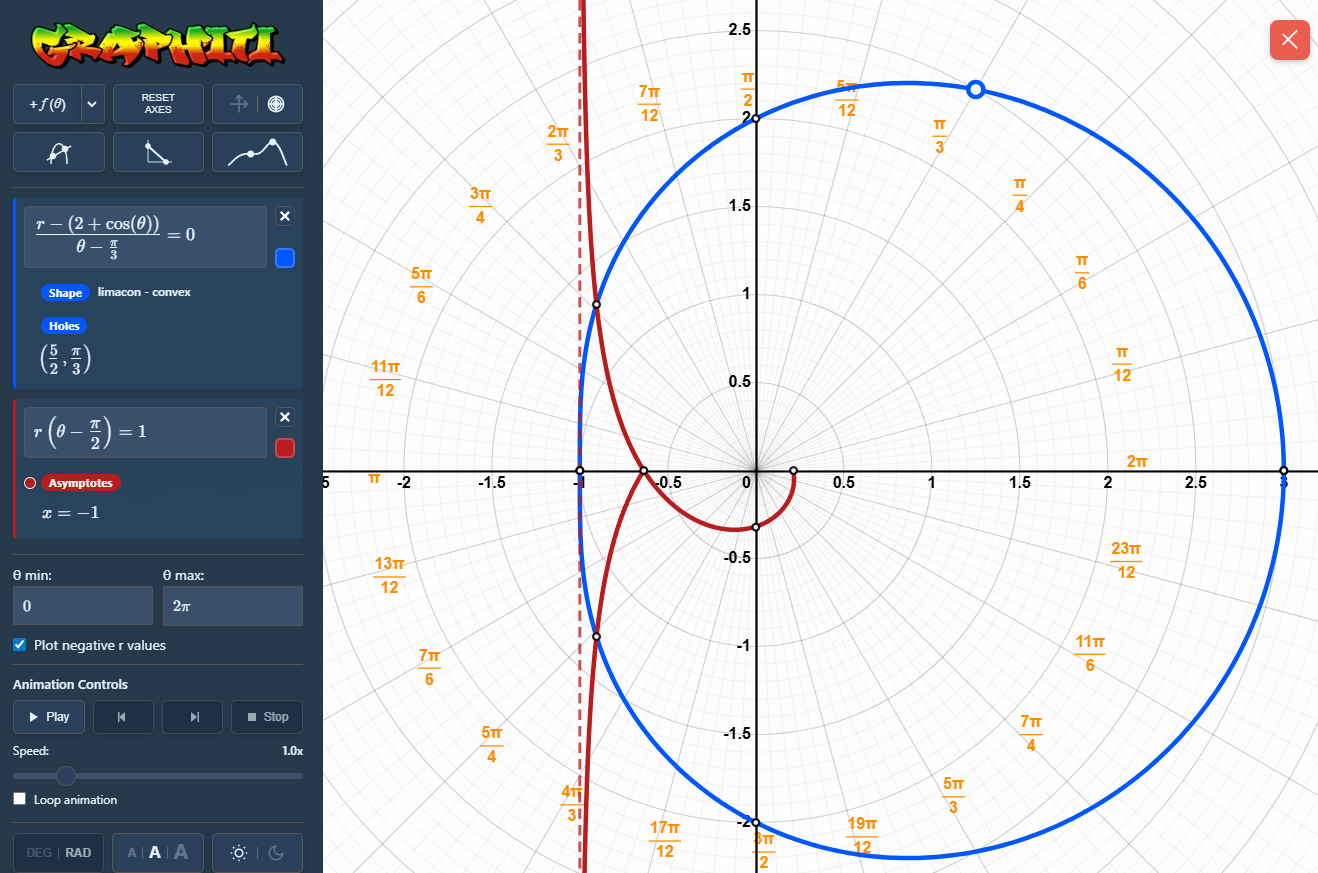The width and height of the screenshot is (1318, 873).
Task: Close the graph with the red X button
Action: 1290,40
